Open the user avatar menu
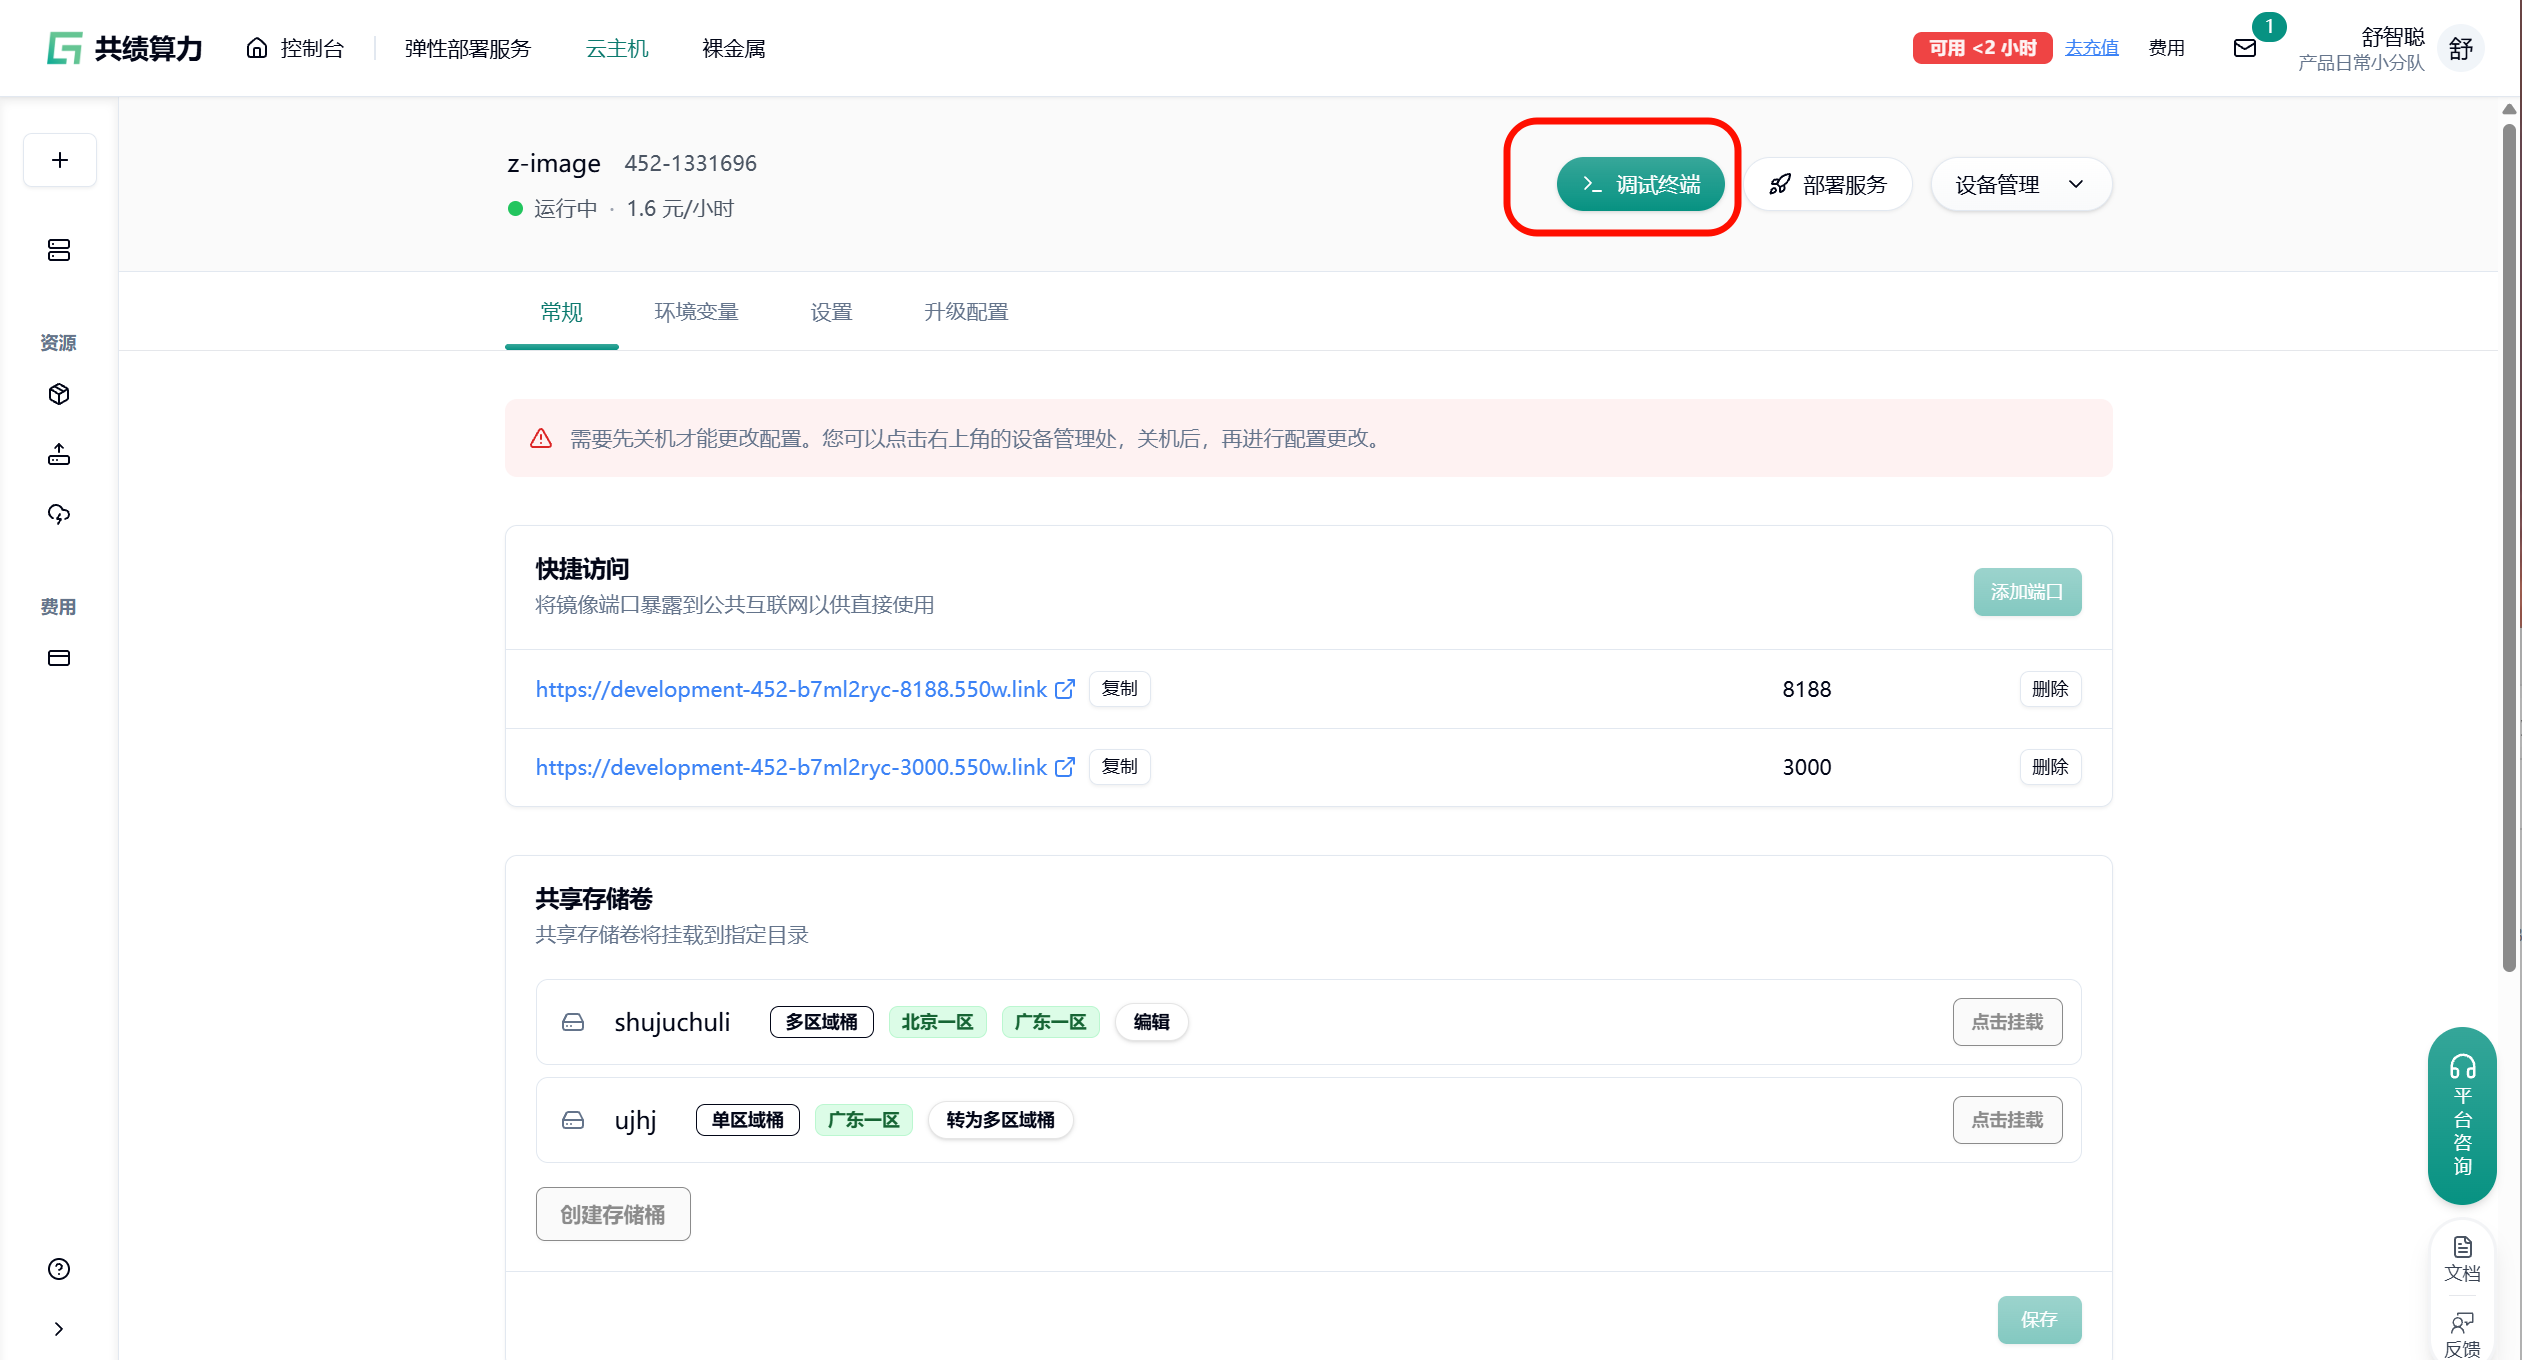The height and width of the screenshot is (1360, 2522). pos(2461,48)
